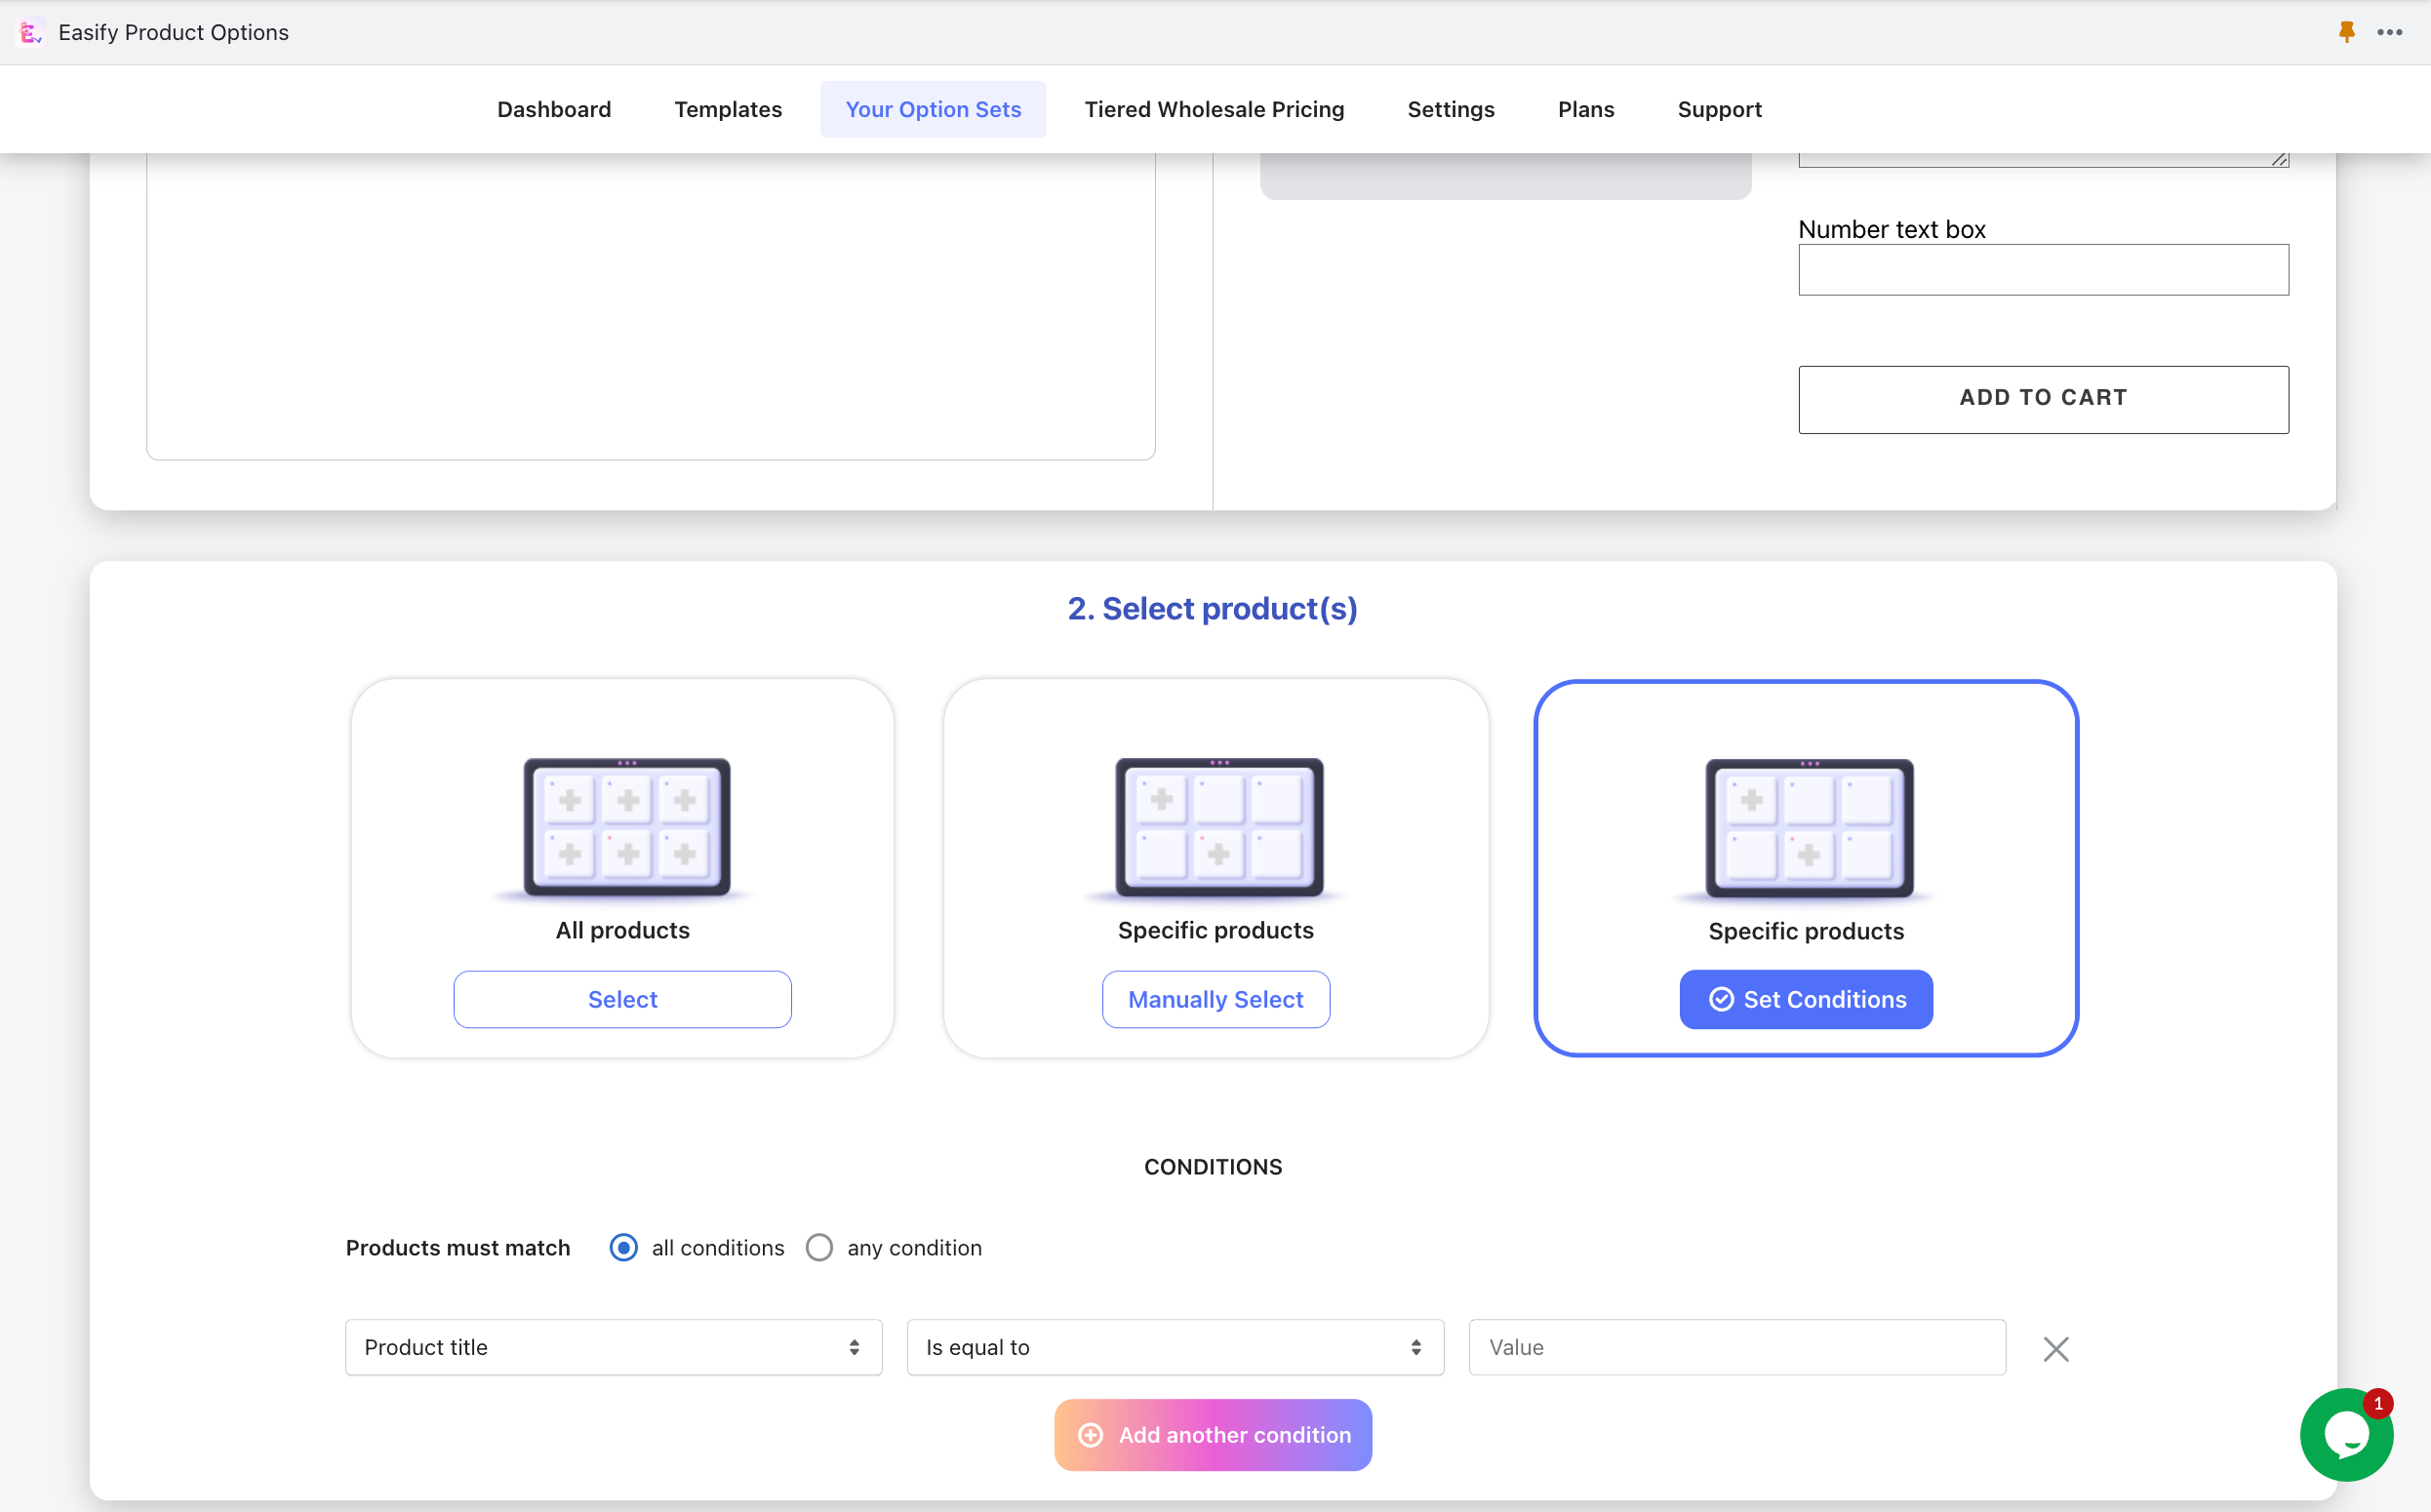Open the chat support bubble

[2347, 1434]
